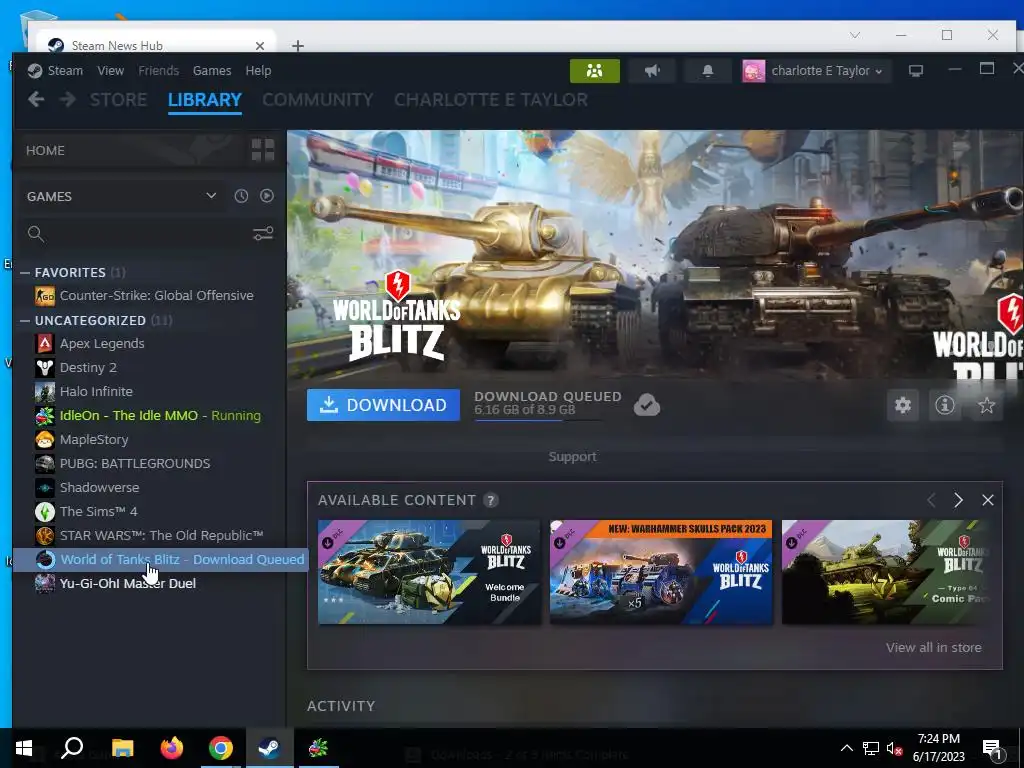Select PUBG: BATTLEGROUNDS
This screenshot has height=768, width=1024.
click(x=135, y=464)
